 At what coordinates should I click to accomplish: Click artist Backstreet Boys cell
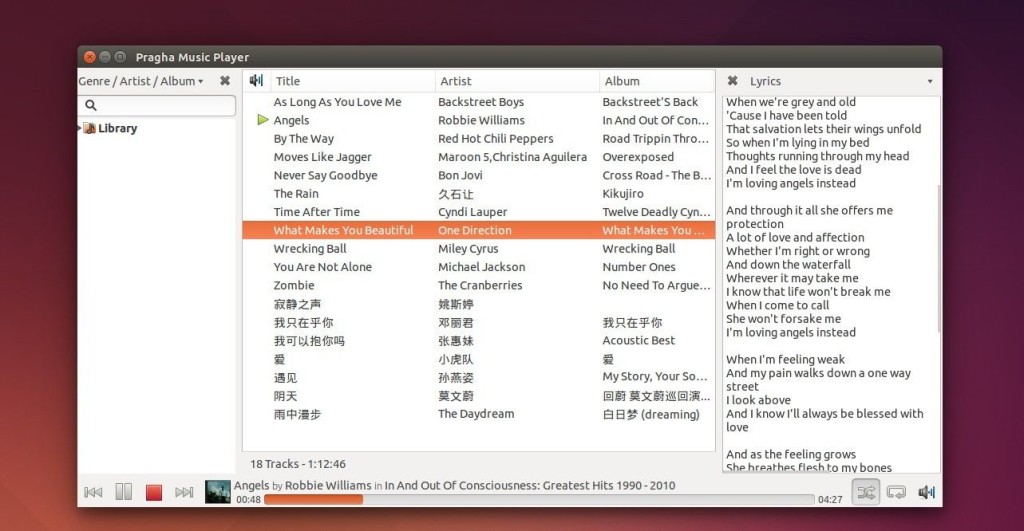pyautogui.click(x=481, y=102)
